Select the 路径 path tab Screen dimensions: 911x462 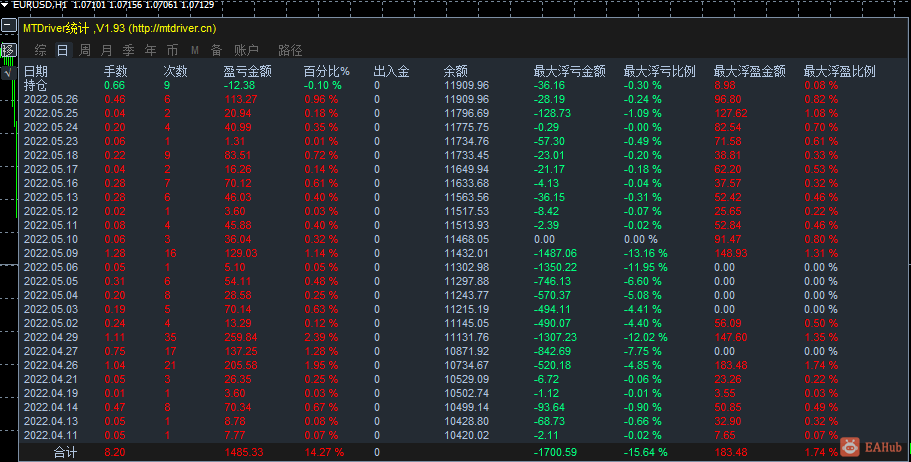point(290,50)
